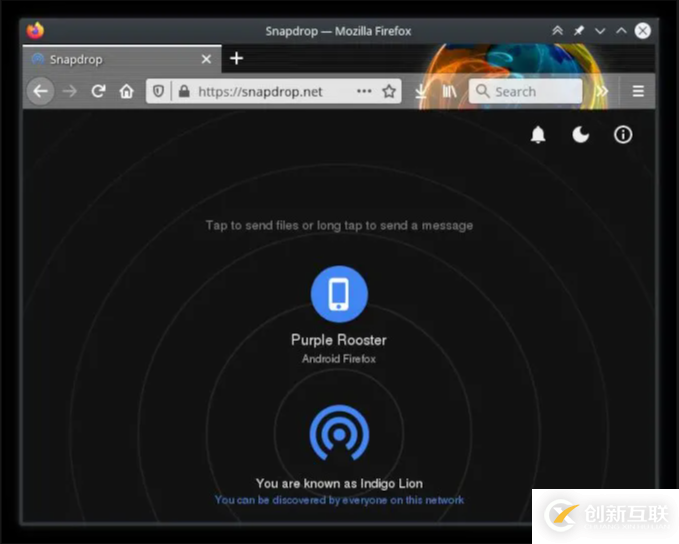Open the Firefox hamburger menu
The height and width of the screenshot is (544, 679).
(x=638, y=91)
